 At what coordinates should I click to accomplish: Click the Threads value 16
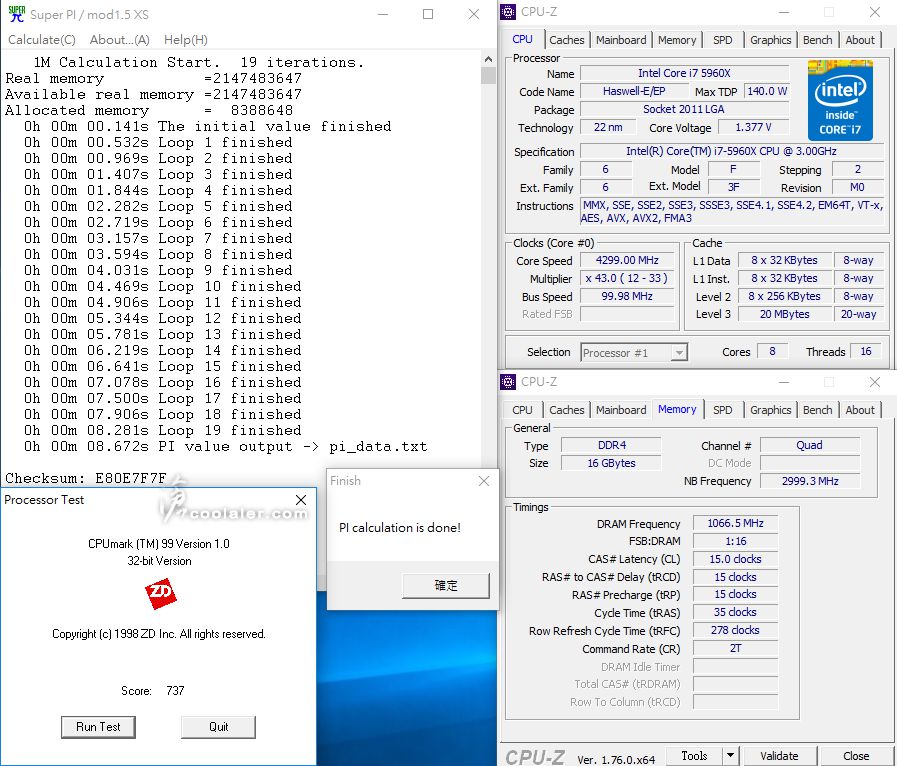(x=866, y=351)
